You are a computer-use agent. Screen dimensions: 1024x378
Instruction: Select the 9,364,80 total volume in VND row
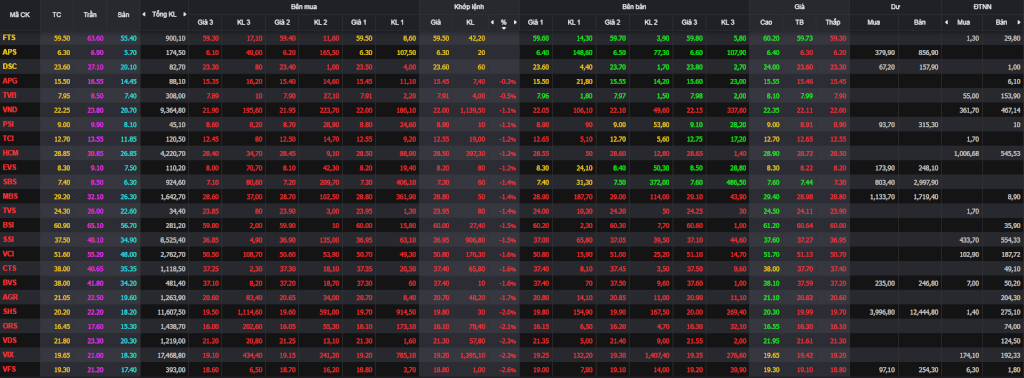click(x=172, y=110)
